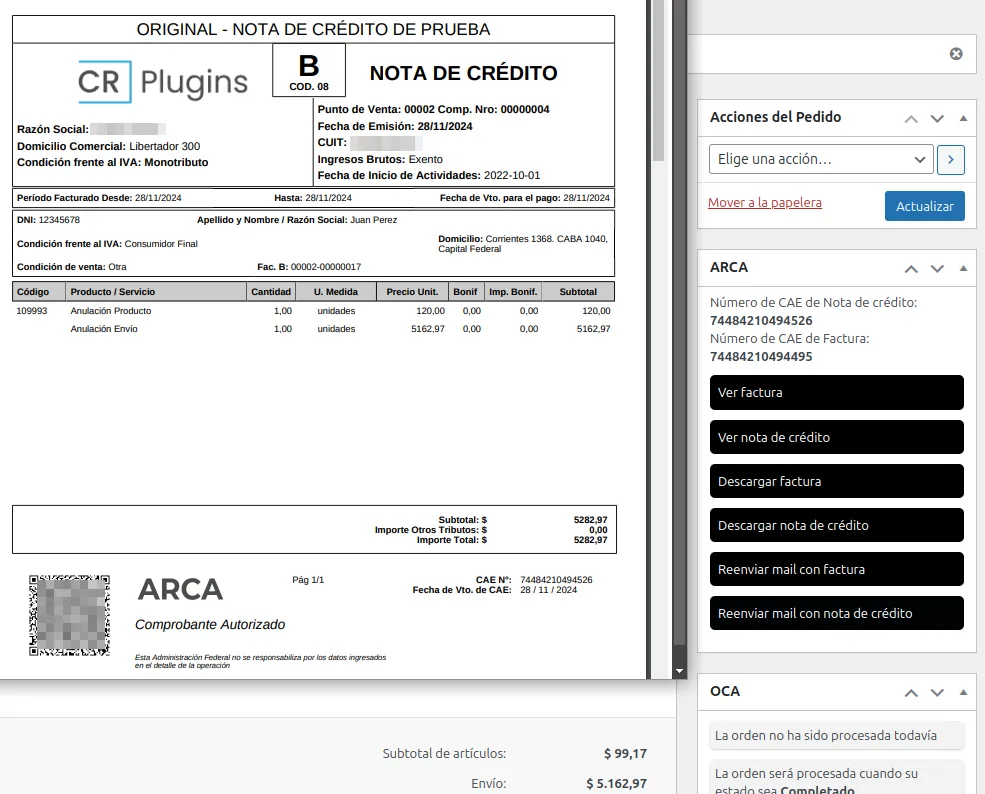Image resolution: width=985 pixels, height=794 pixels.
Task: Resend mail with nota de crédito
Action: click(x=836, y=613)
